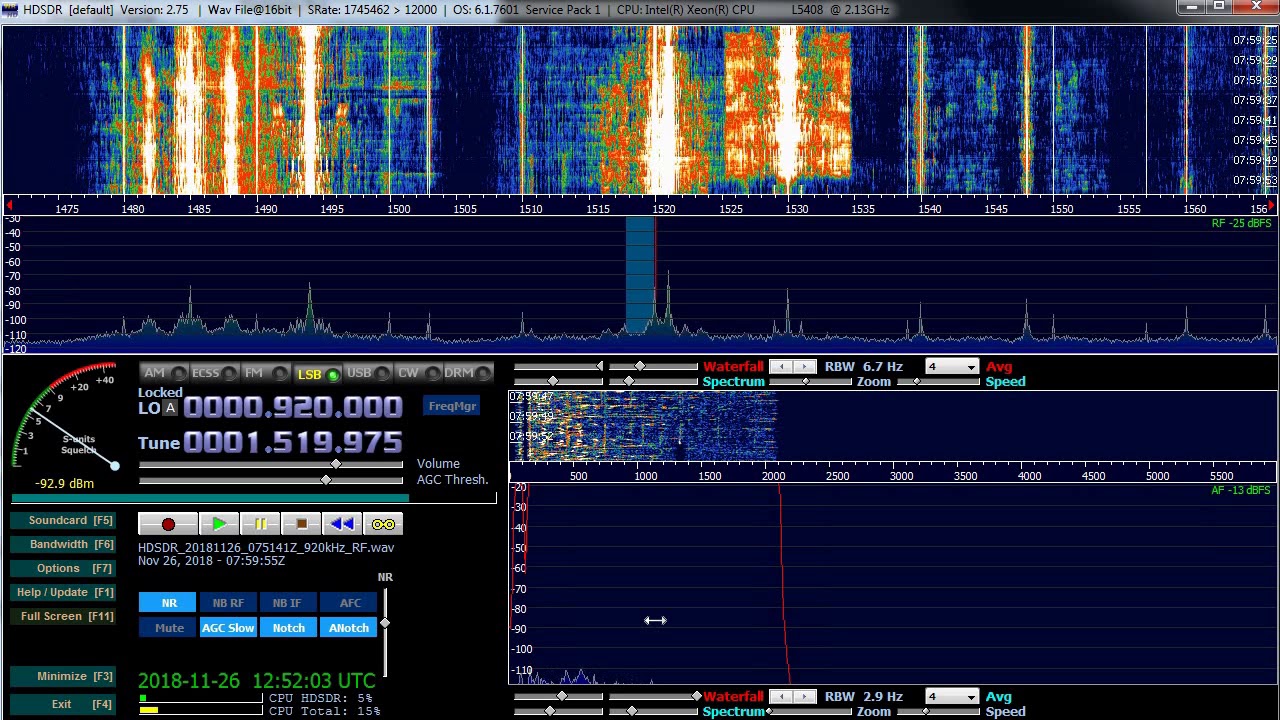This screenshot has width=1280, height=720.
Task: Click the upper cyan Spectrum label
Action: point(733,382)
